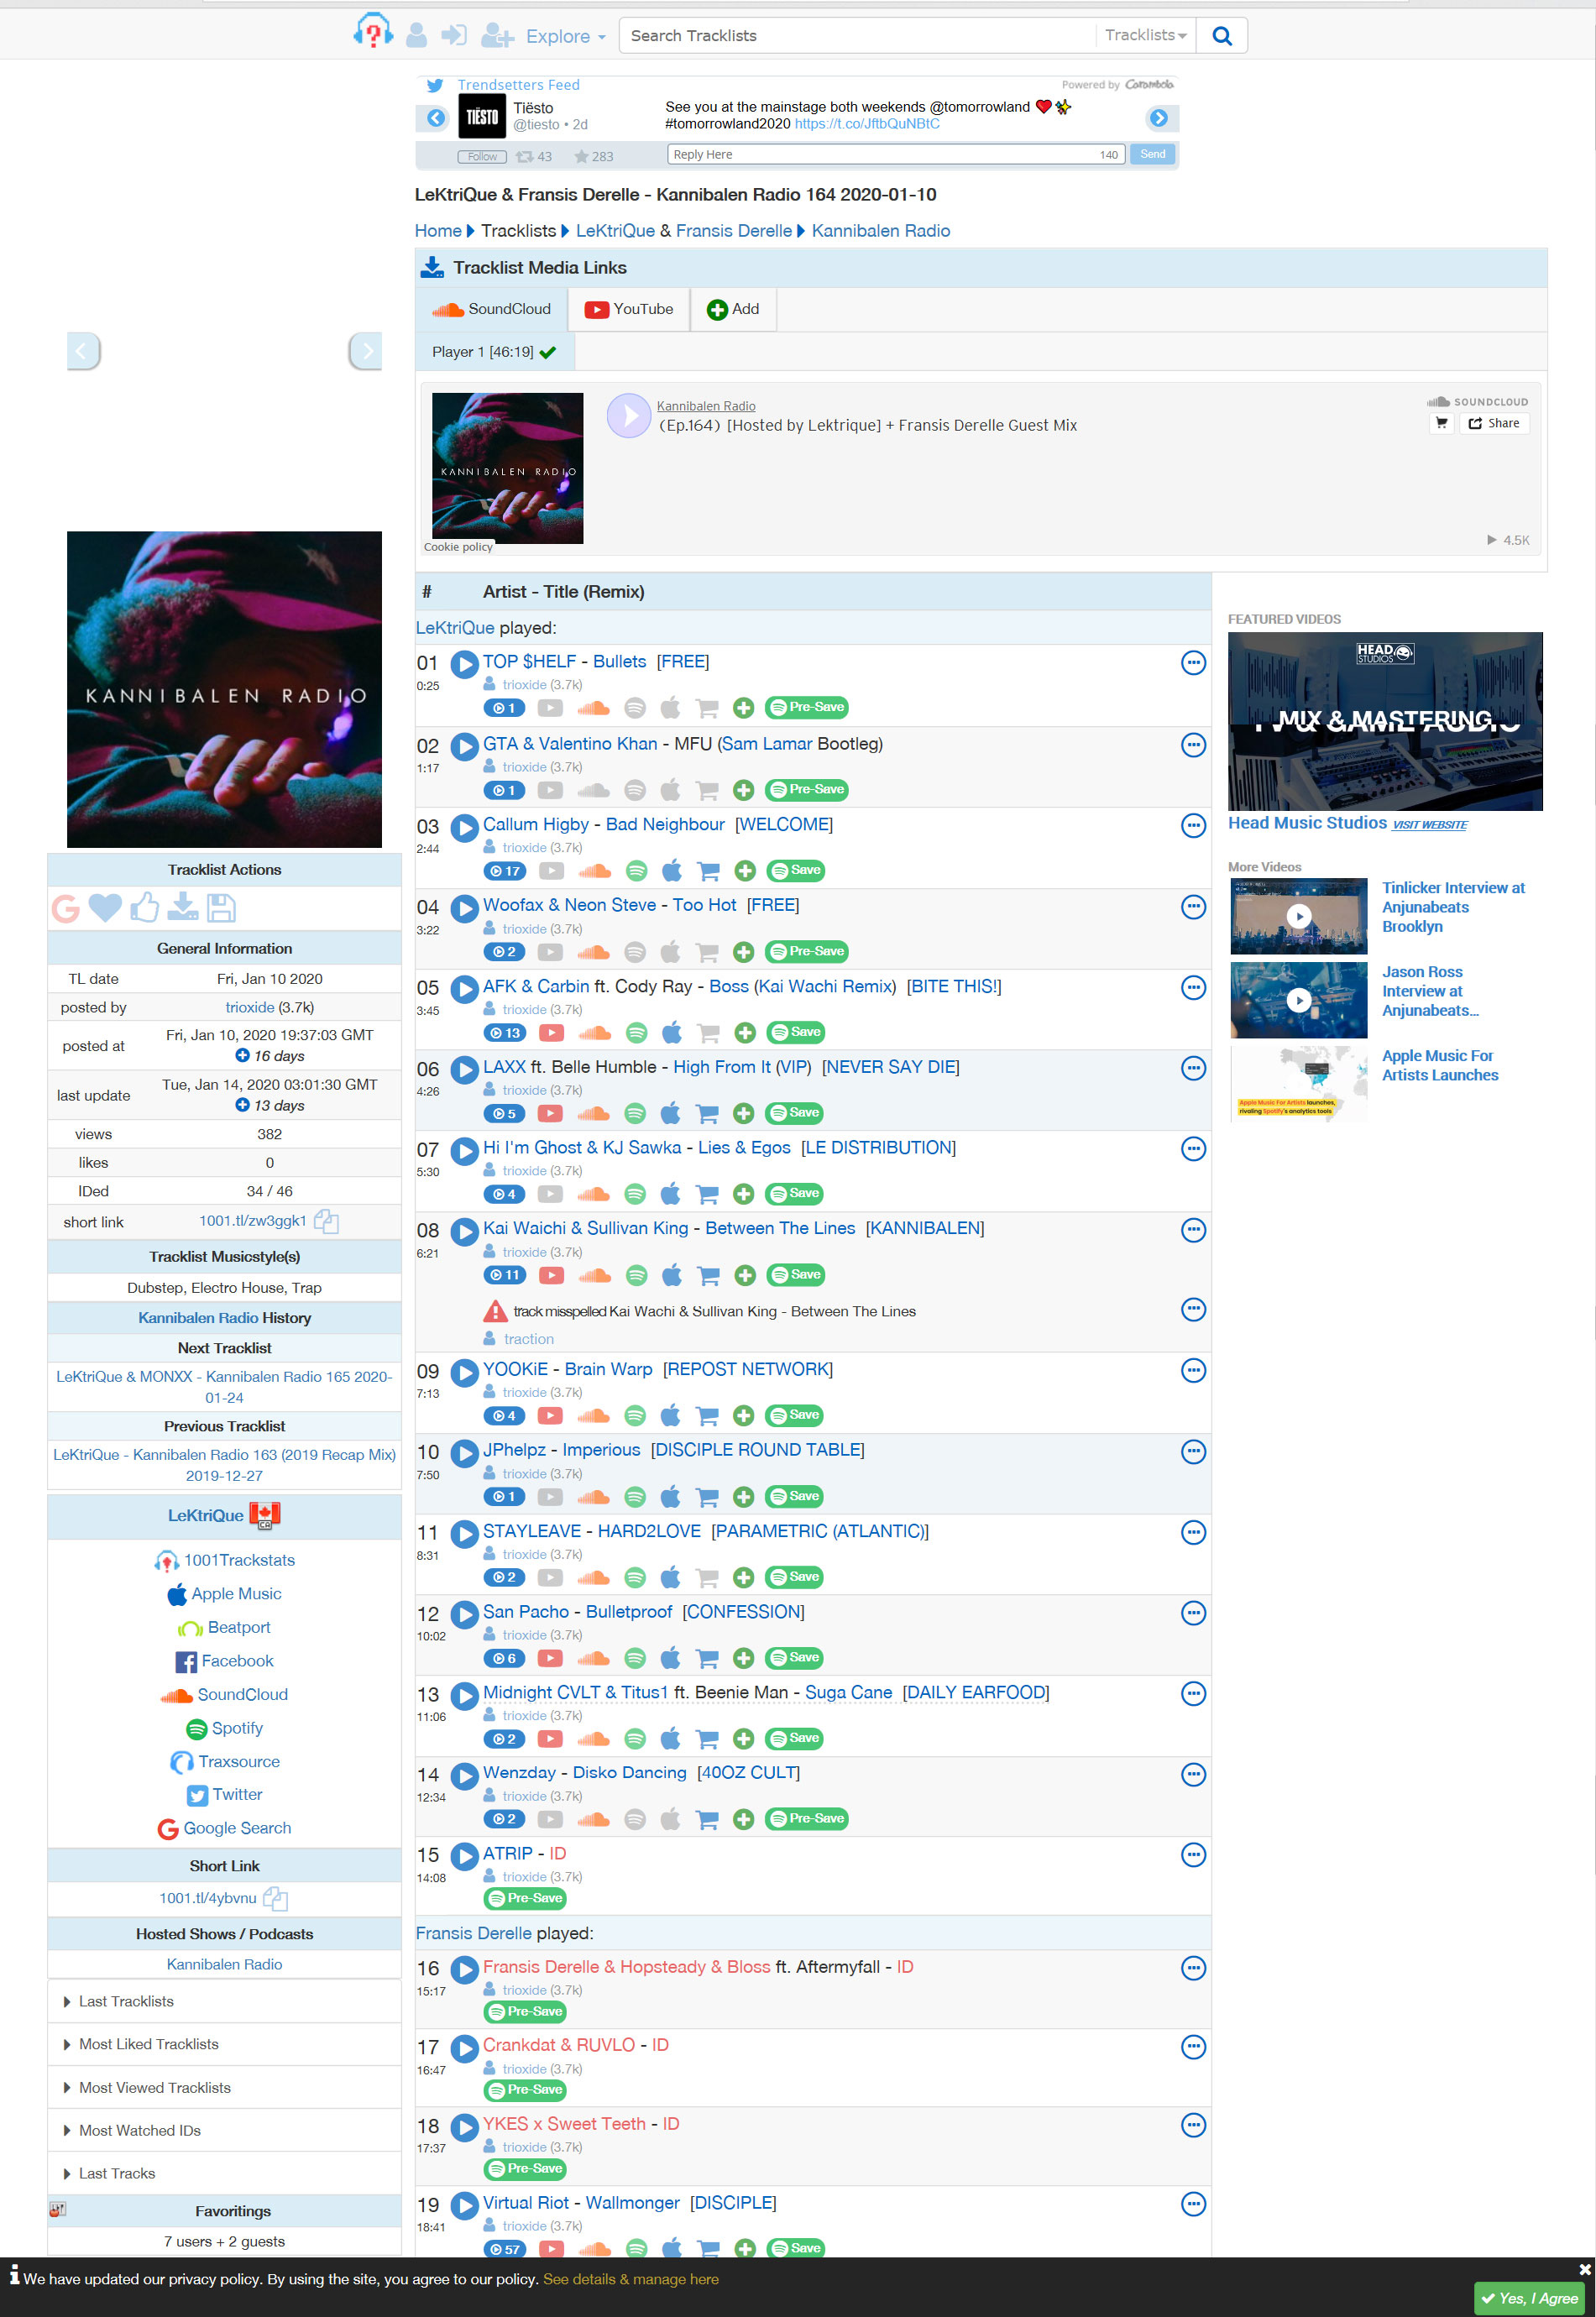This screenshot has height=2317, width=1596.
Task: Click the register add-user icon in header
Action: (498, 36)
